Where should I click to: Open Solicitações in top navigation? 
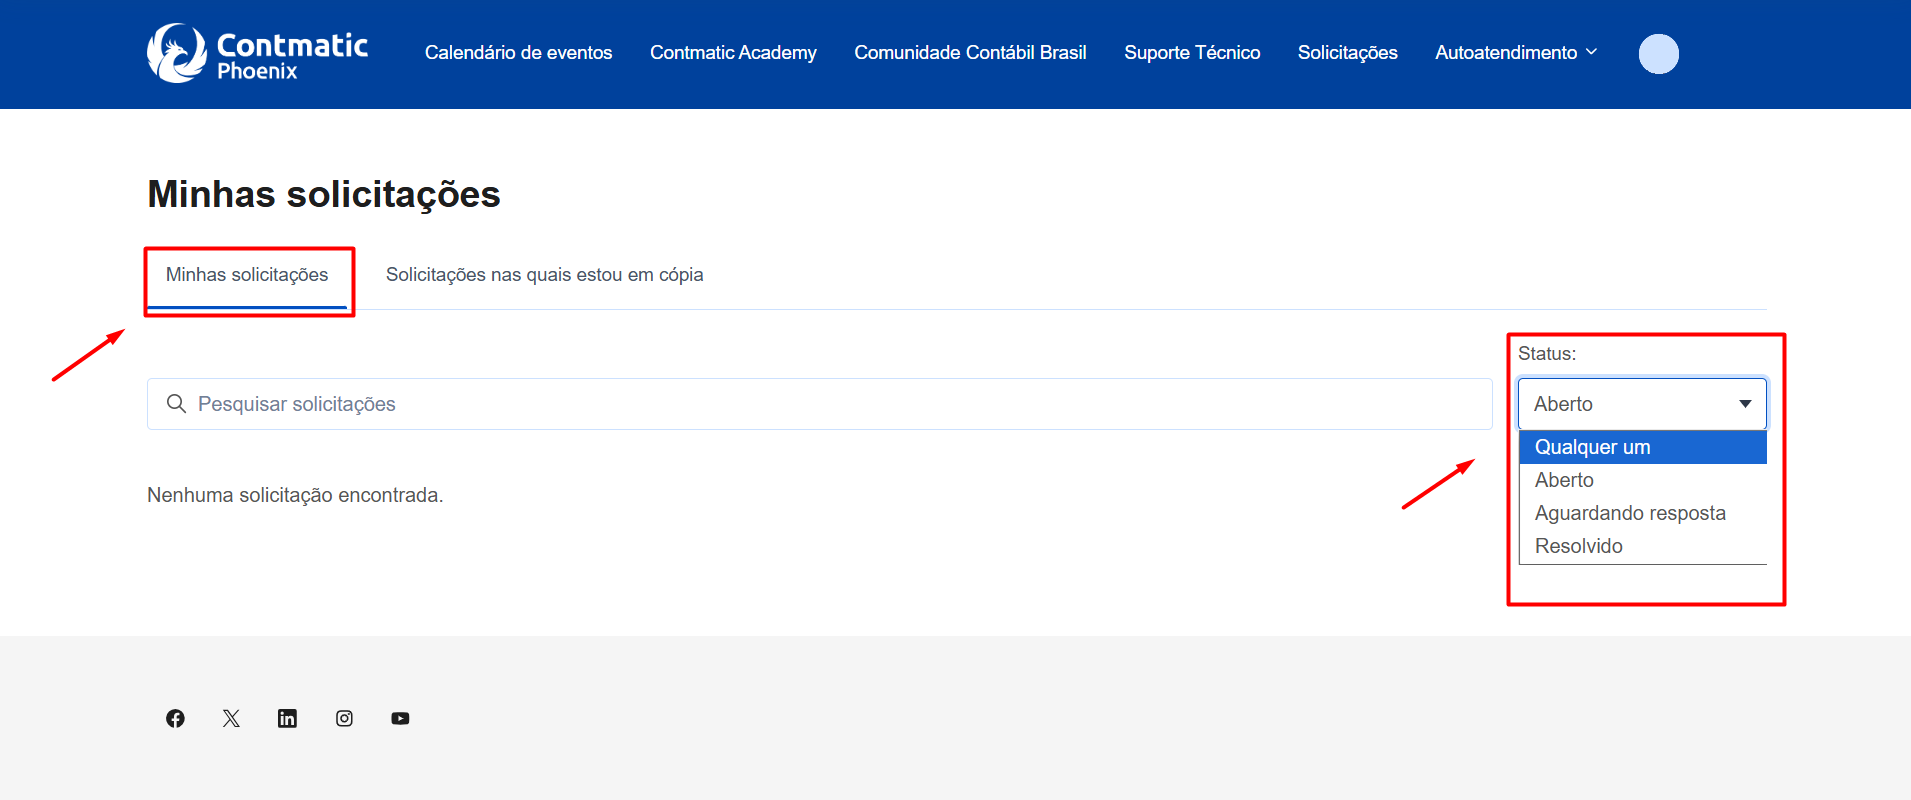tap(1347, 52)
